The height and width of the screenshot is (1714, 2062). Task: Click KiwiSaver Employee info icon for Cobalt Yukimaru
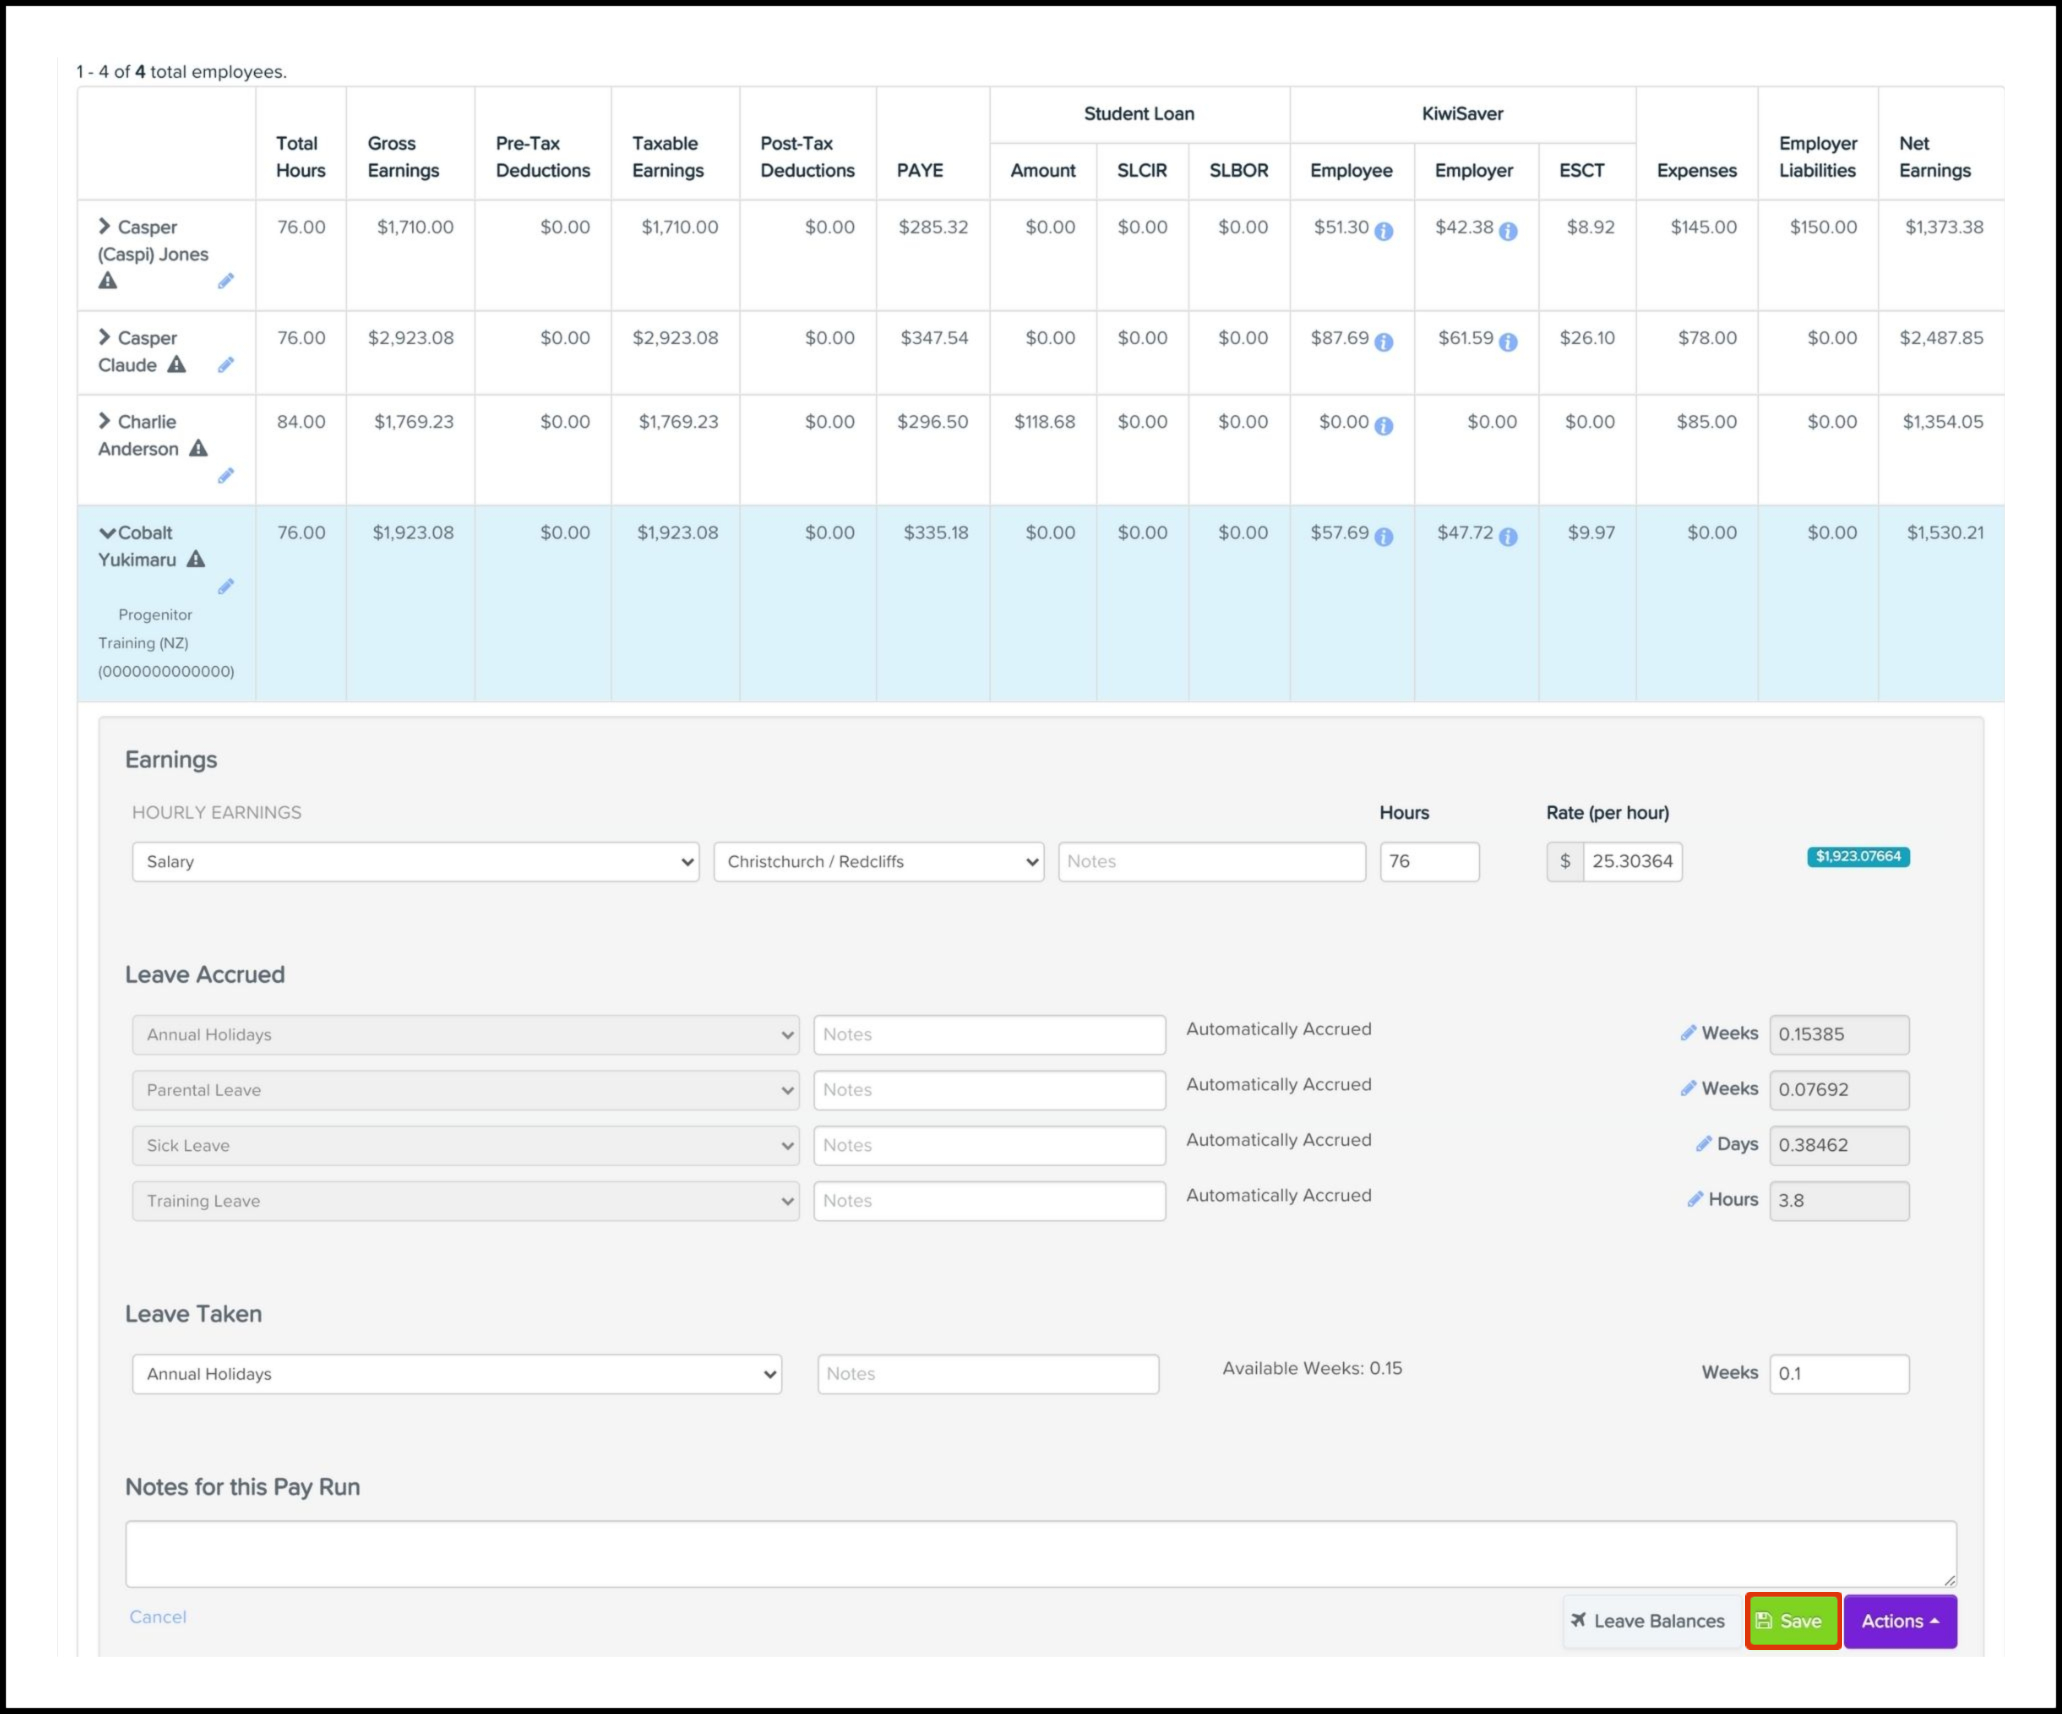1384,537
